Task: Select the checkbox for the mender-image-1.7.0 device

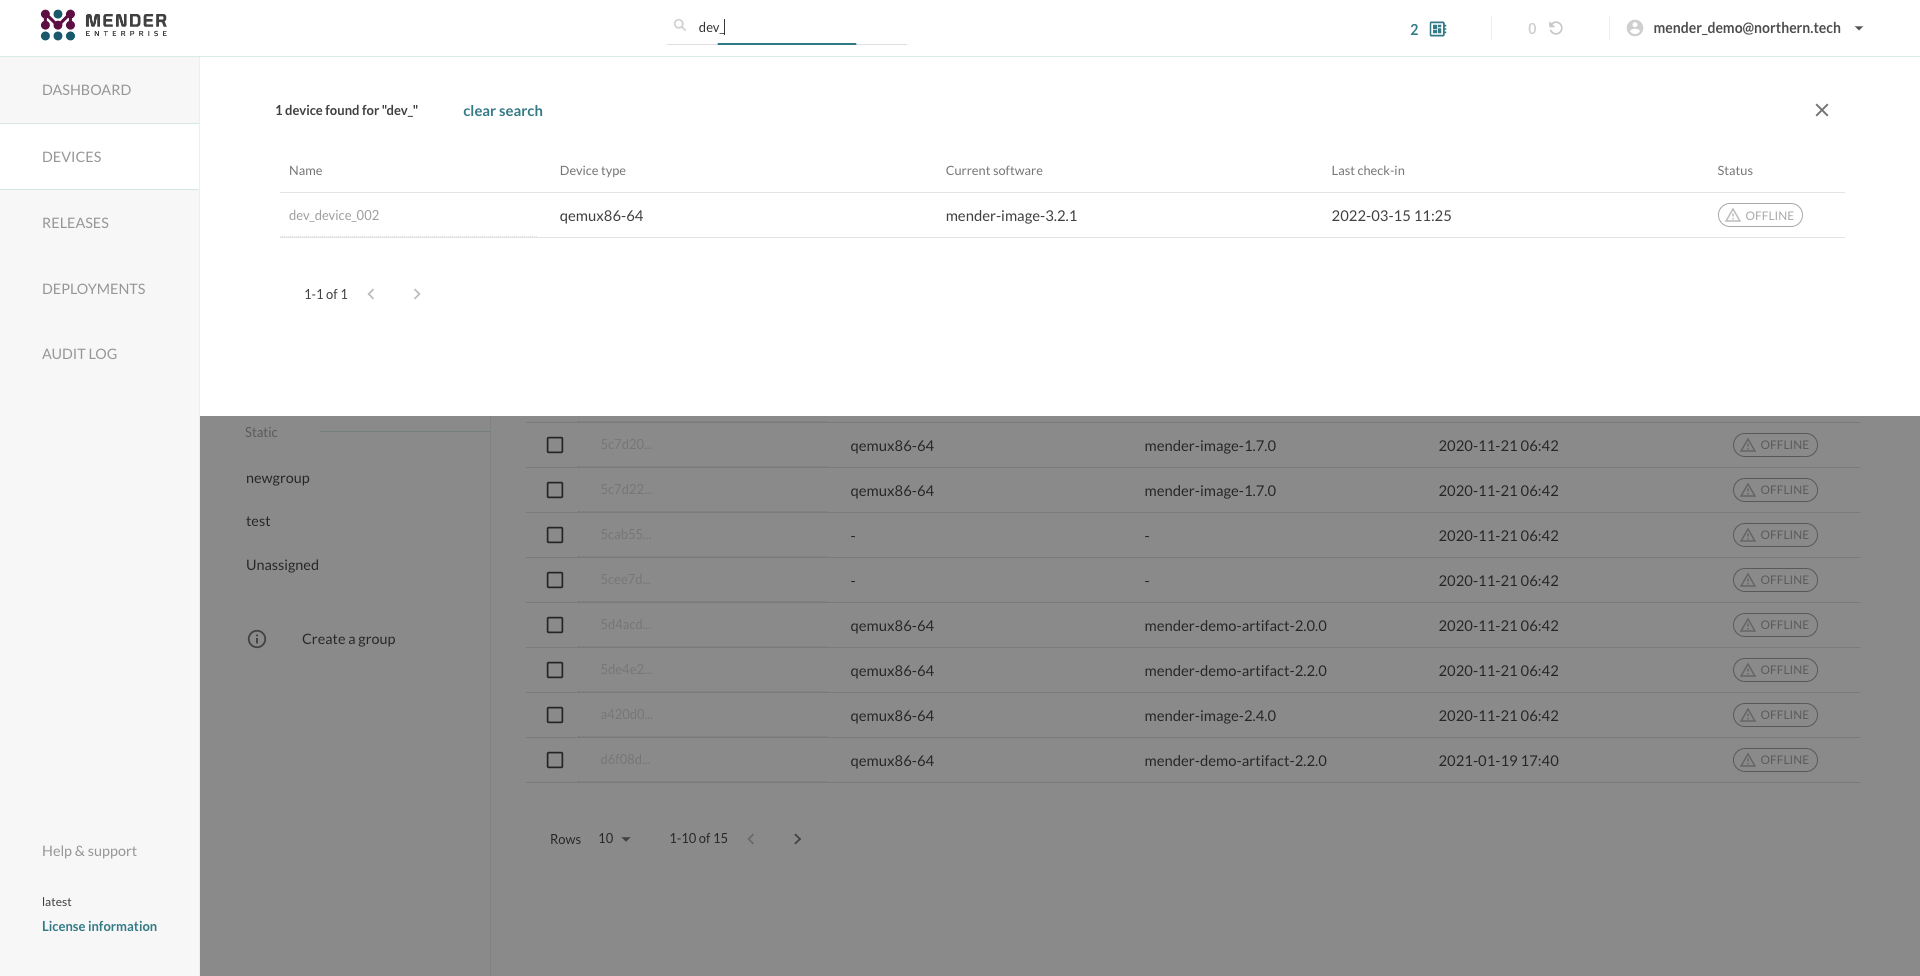Action: (x=555, y=445)
